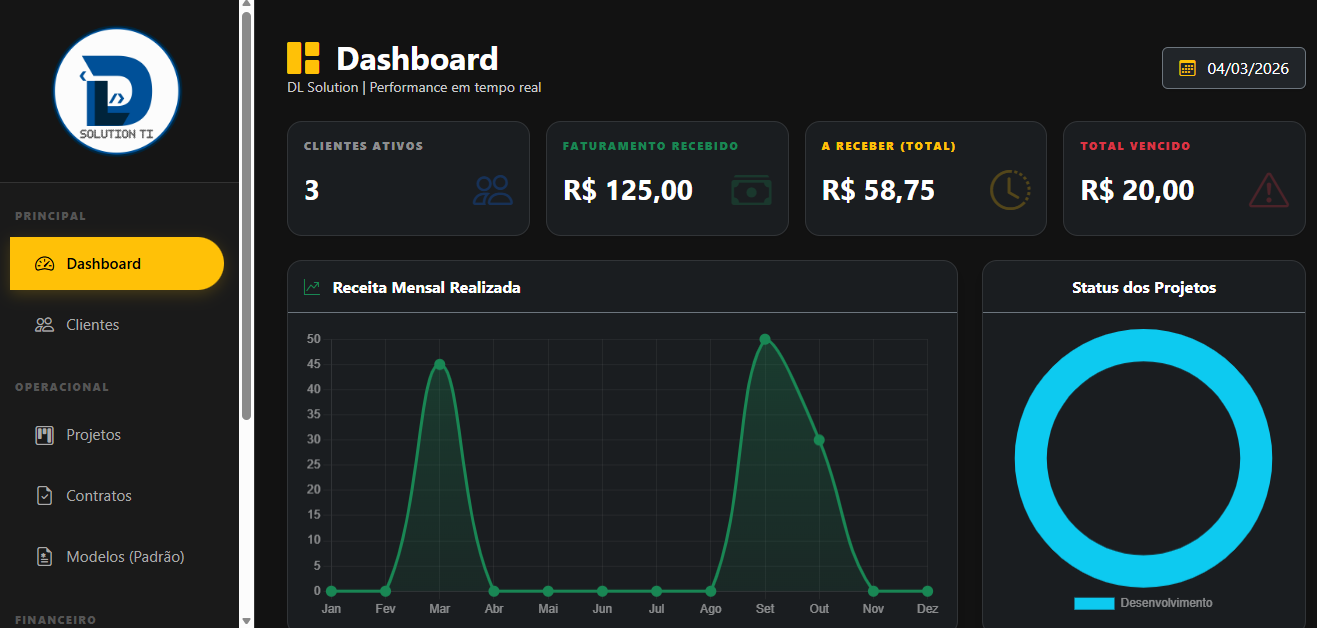Go to Clientes in the sidebar
Screen dimensions: 1317x628
tap(92, 325)
